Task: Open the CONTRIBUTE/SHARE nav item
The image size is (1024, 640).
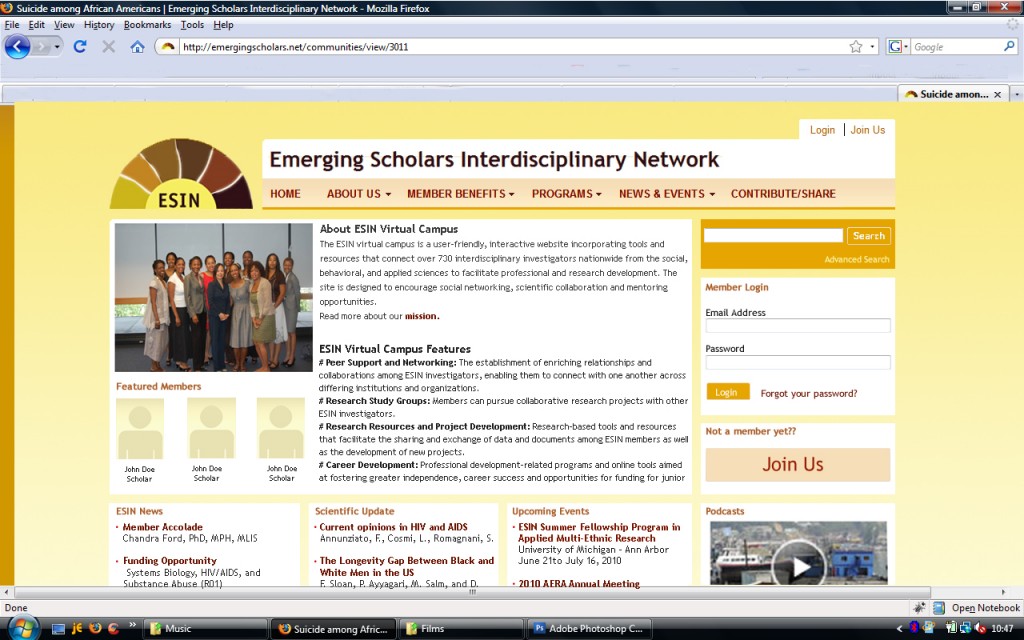Action: coord(783,194)
